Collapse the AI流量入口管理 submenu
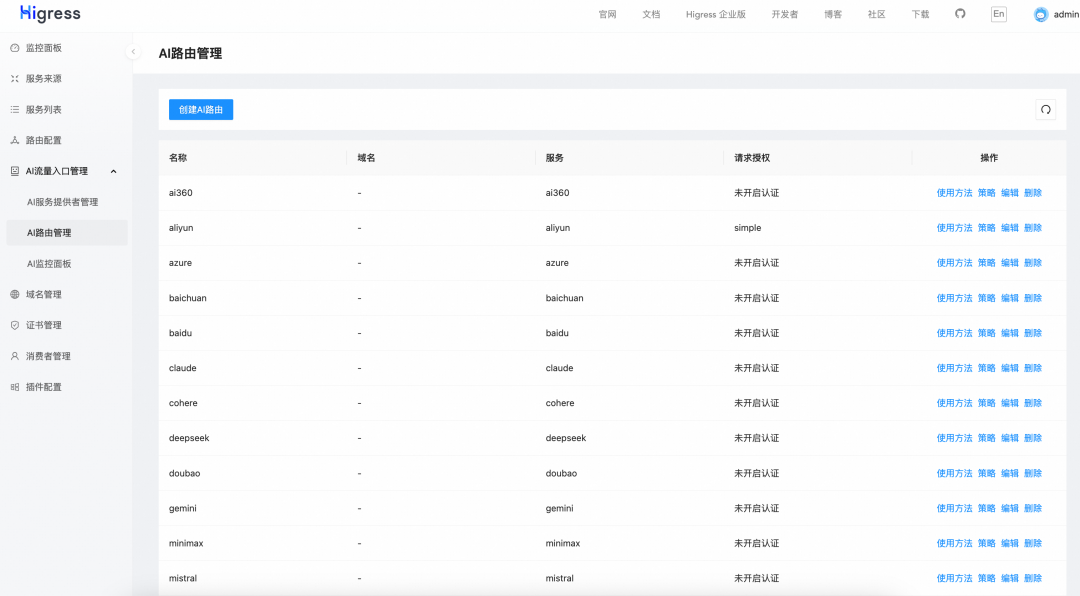The height and width of the screenshot is (596, 1080). (x=113, y=171)
